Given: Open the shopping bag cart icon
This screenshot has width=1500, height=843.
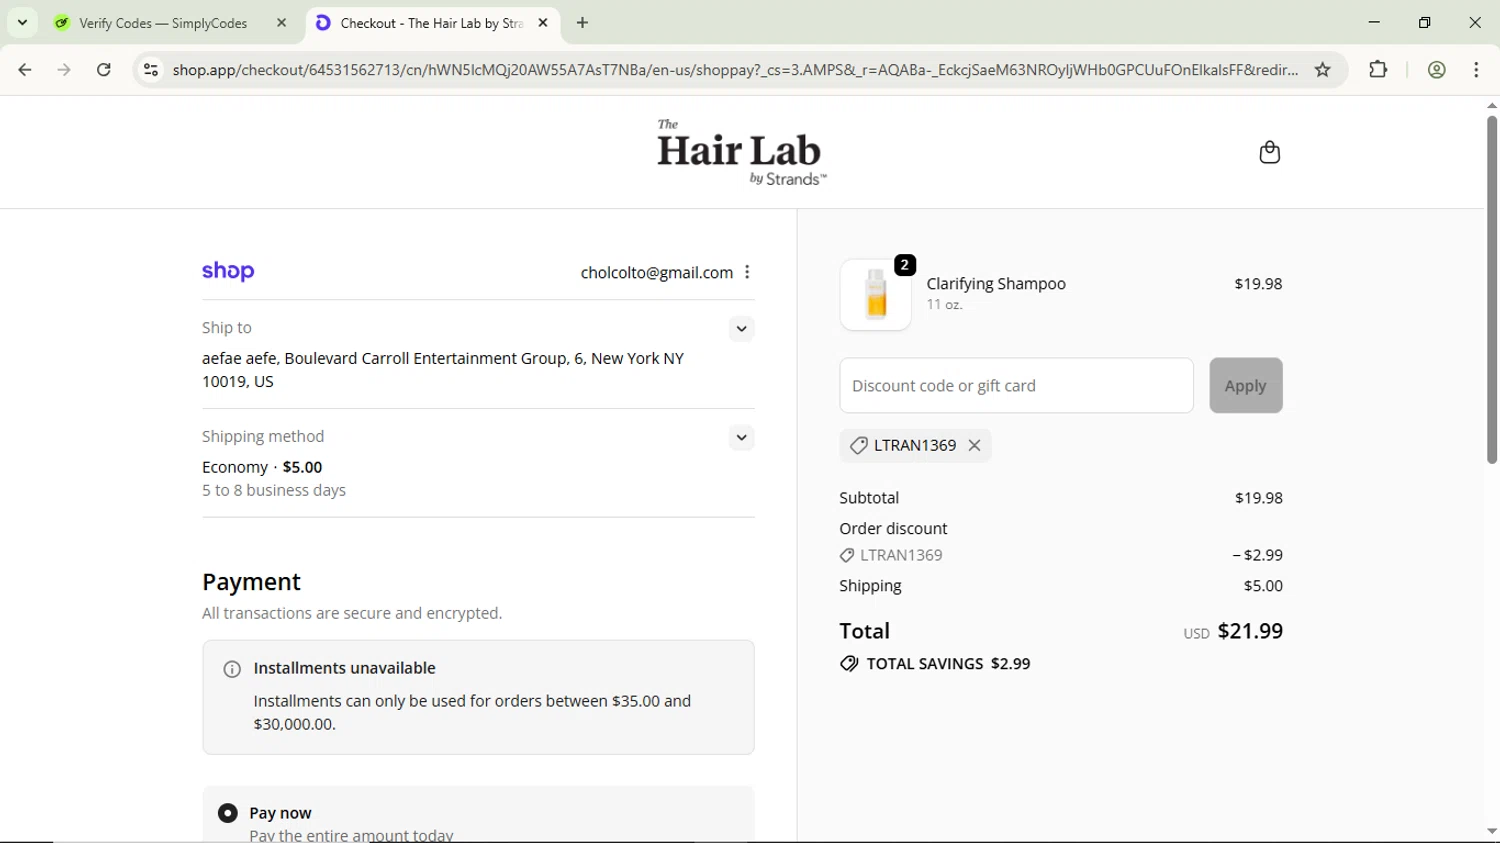Looking at the screenshot, I should point(1269,152).
